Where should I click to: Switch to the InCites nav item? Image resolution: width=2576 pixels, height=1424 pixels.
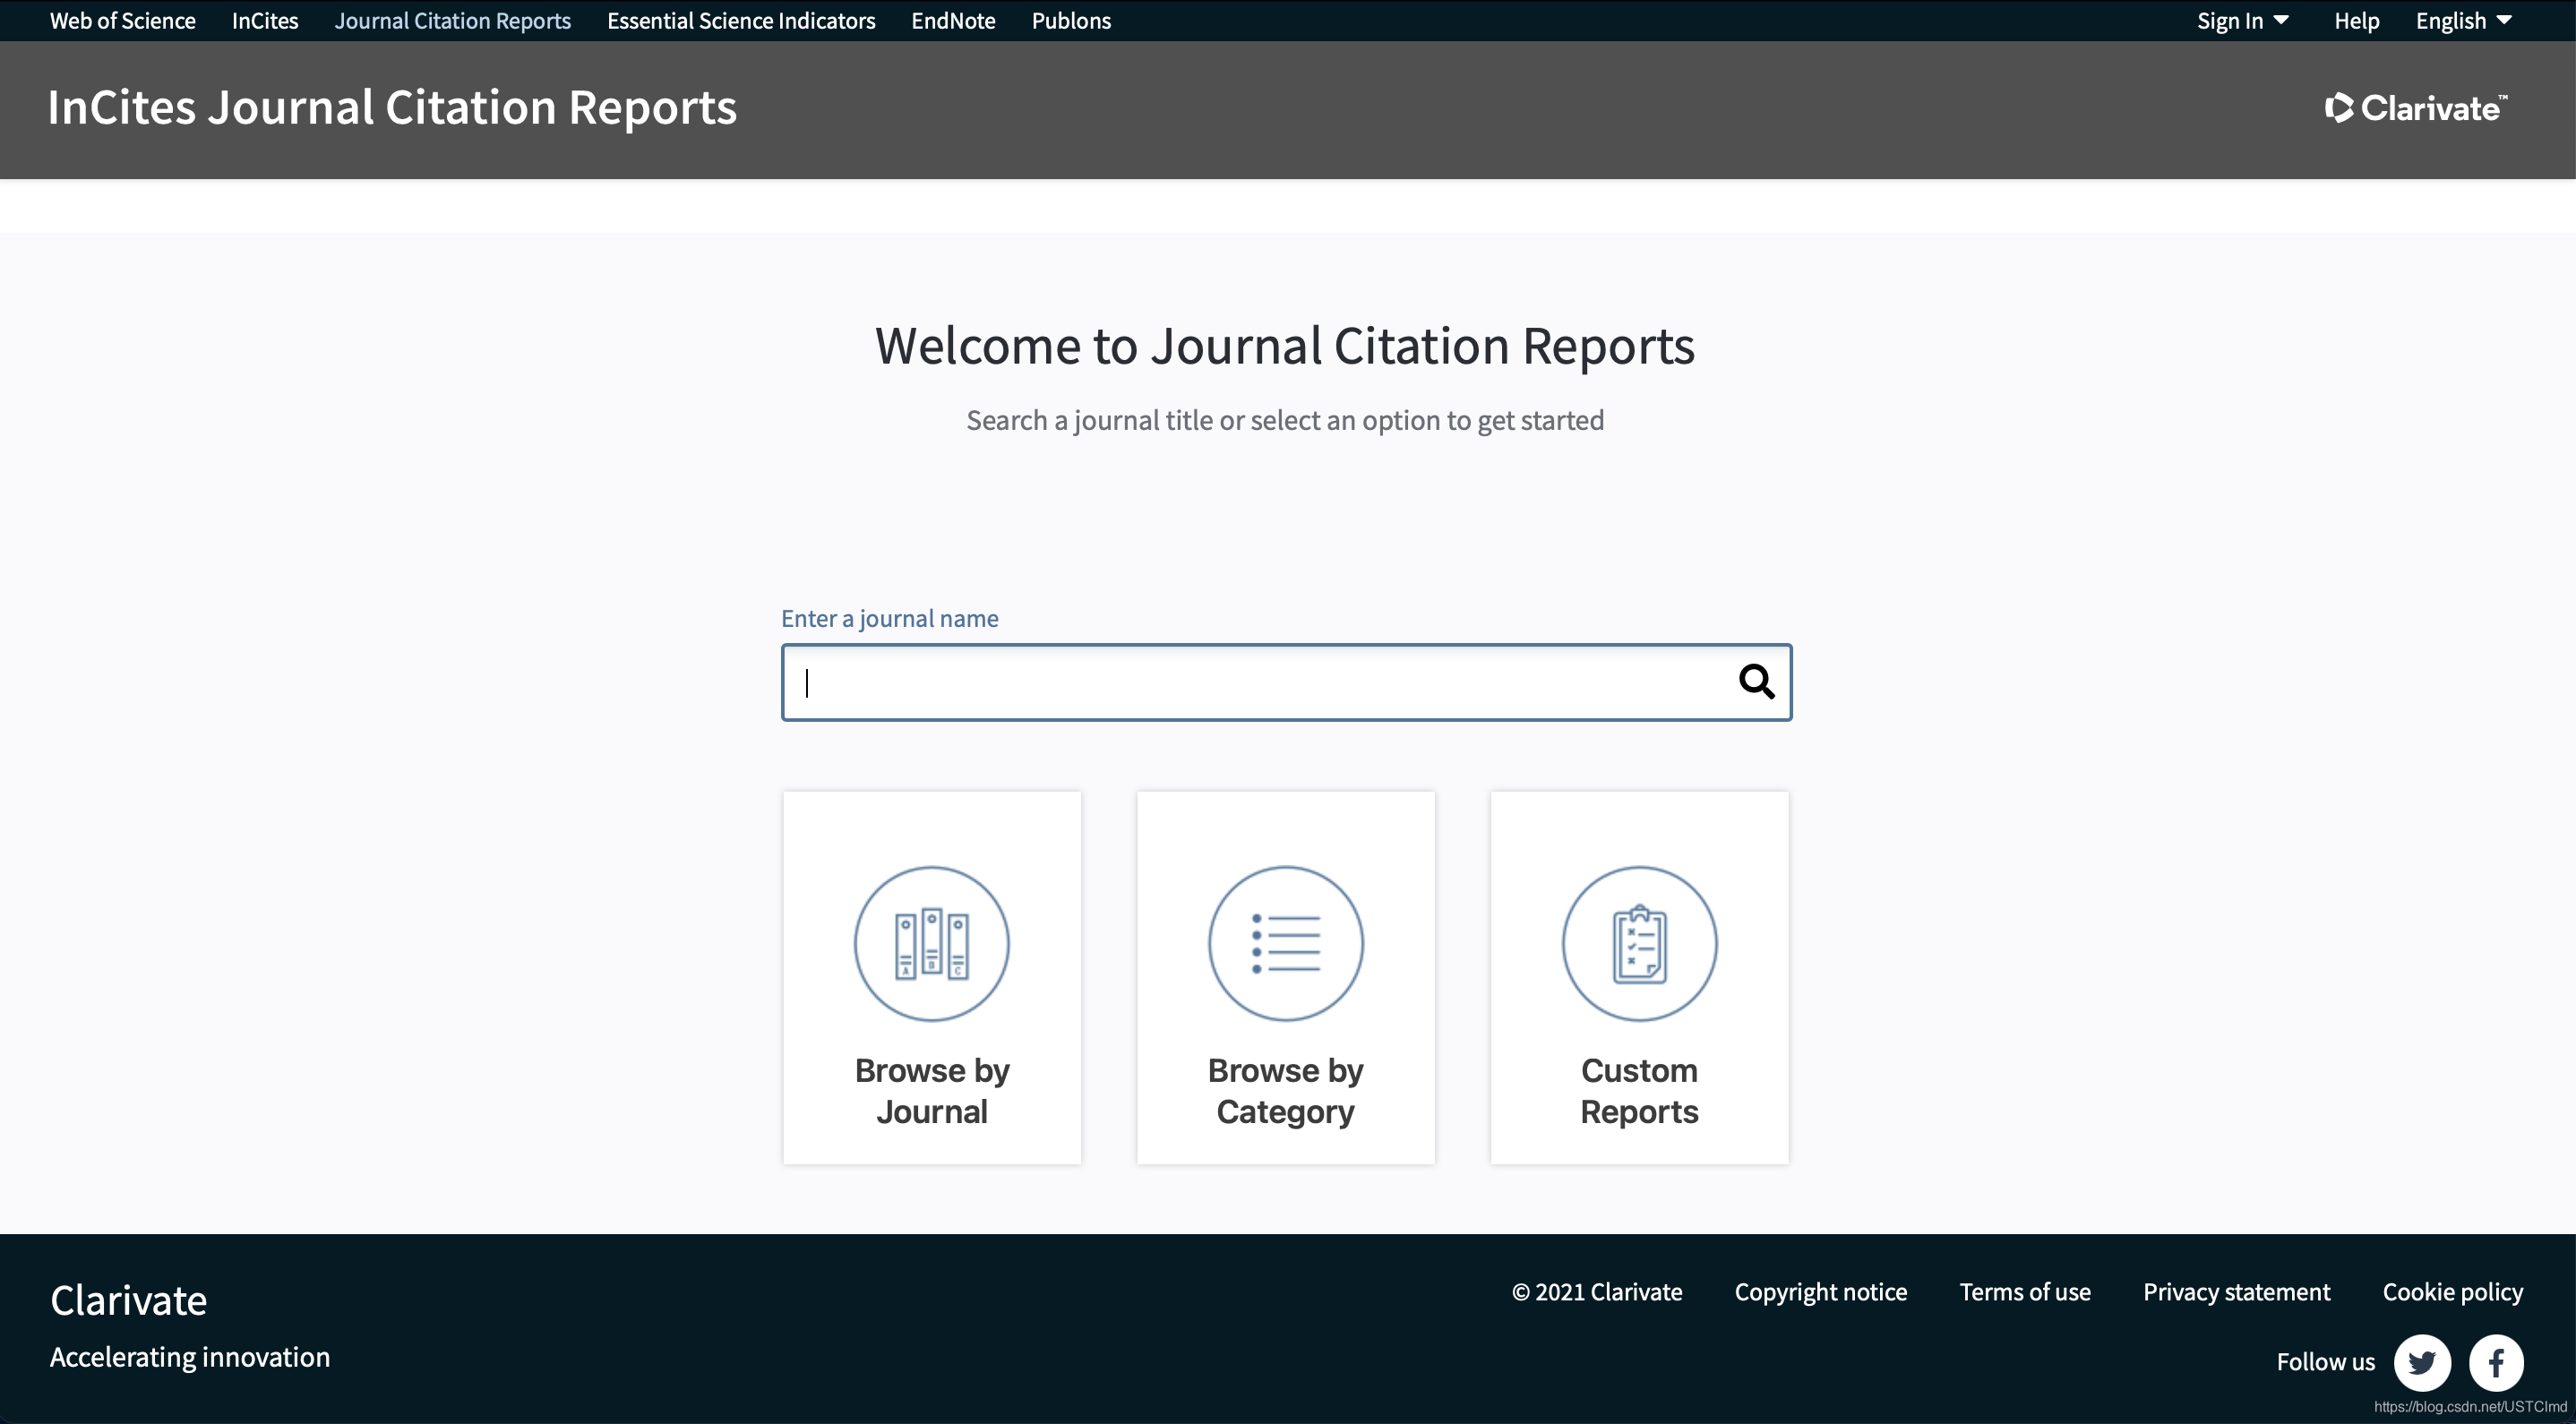coord(265,21)
